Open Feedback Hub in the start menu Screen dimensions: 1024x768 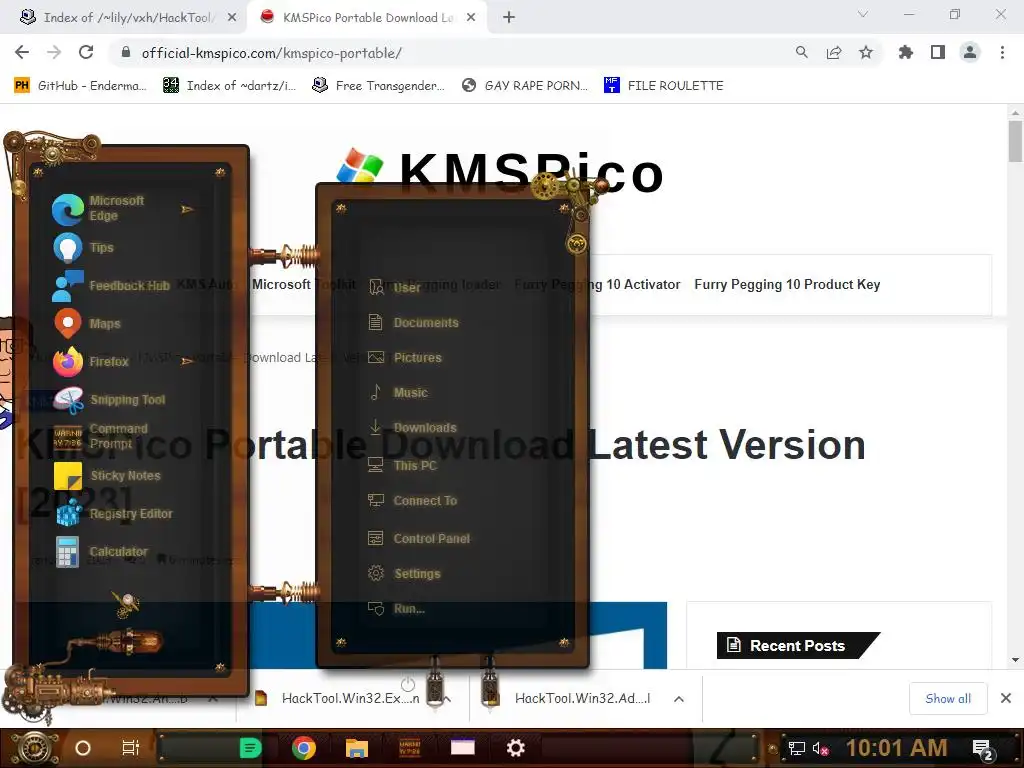click(x=110, y=285)
